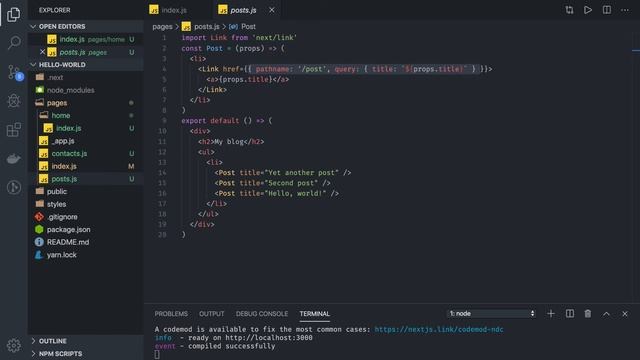Open the OUTPUT panel tab
Viewport: 640px width, 360px height.
point(211,313)
